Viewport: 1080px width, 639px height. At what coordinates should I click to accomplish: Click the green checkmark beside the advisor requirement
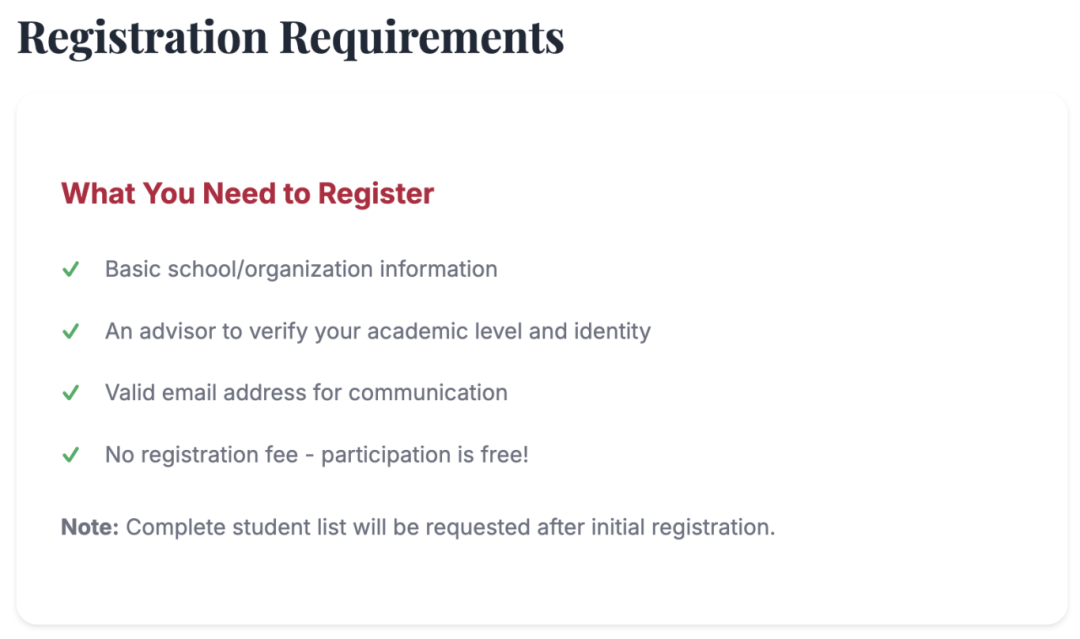pyautogui.click(x=71, y=332)
